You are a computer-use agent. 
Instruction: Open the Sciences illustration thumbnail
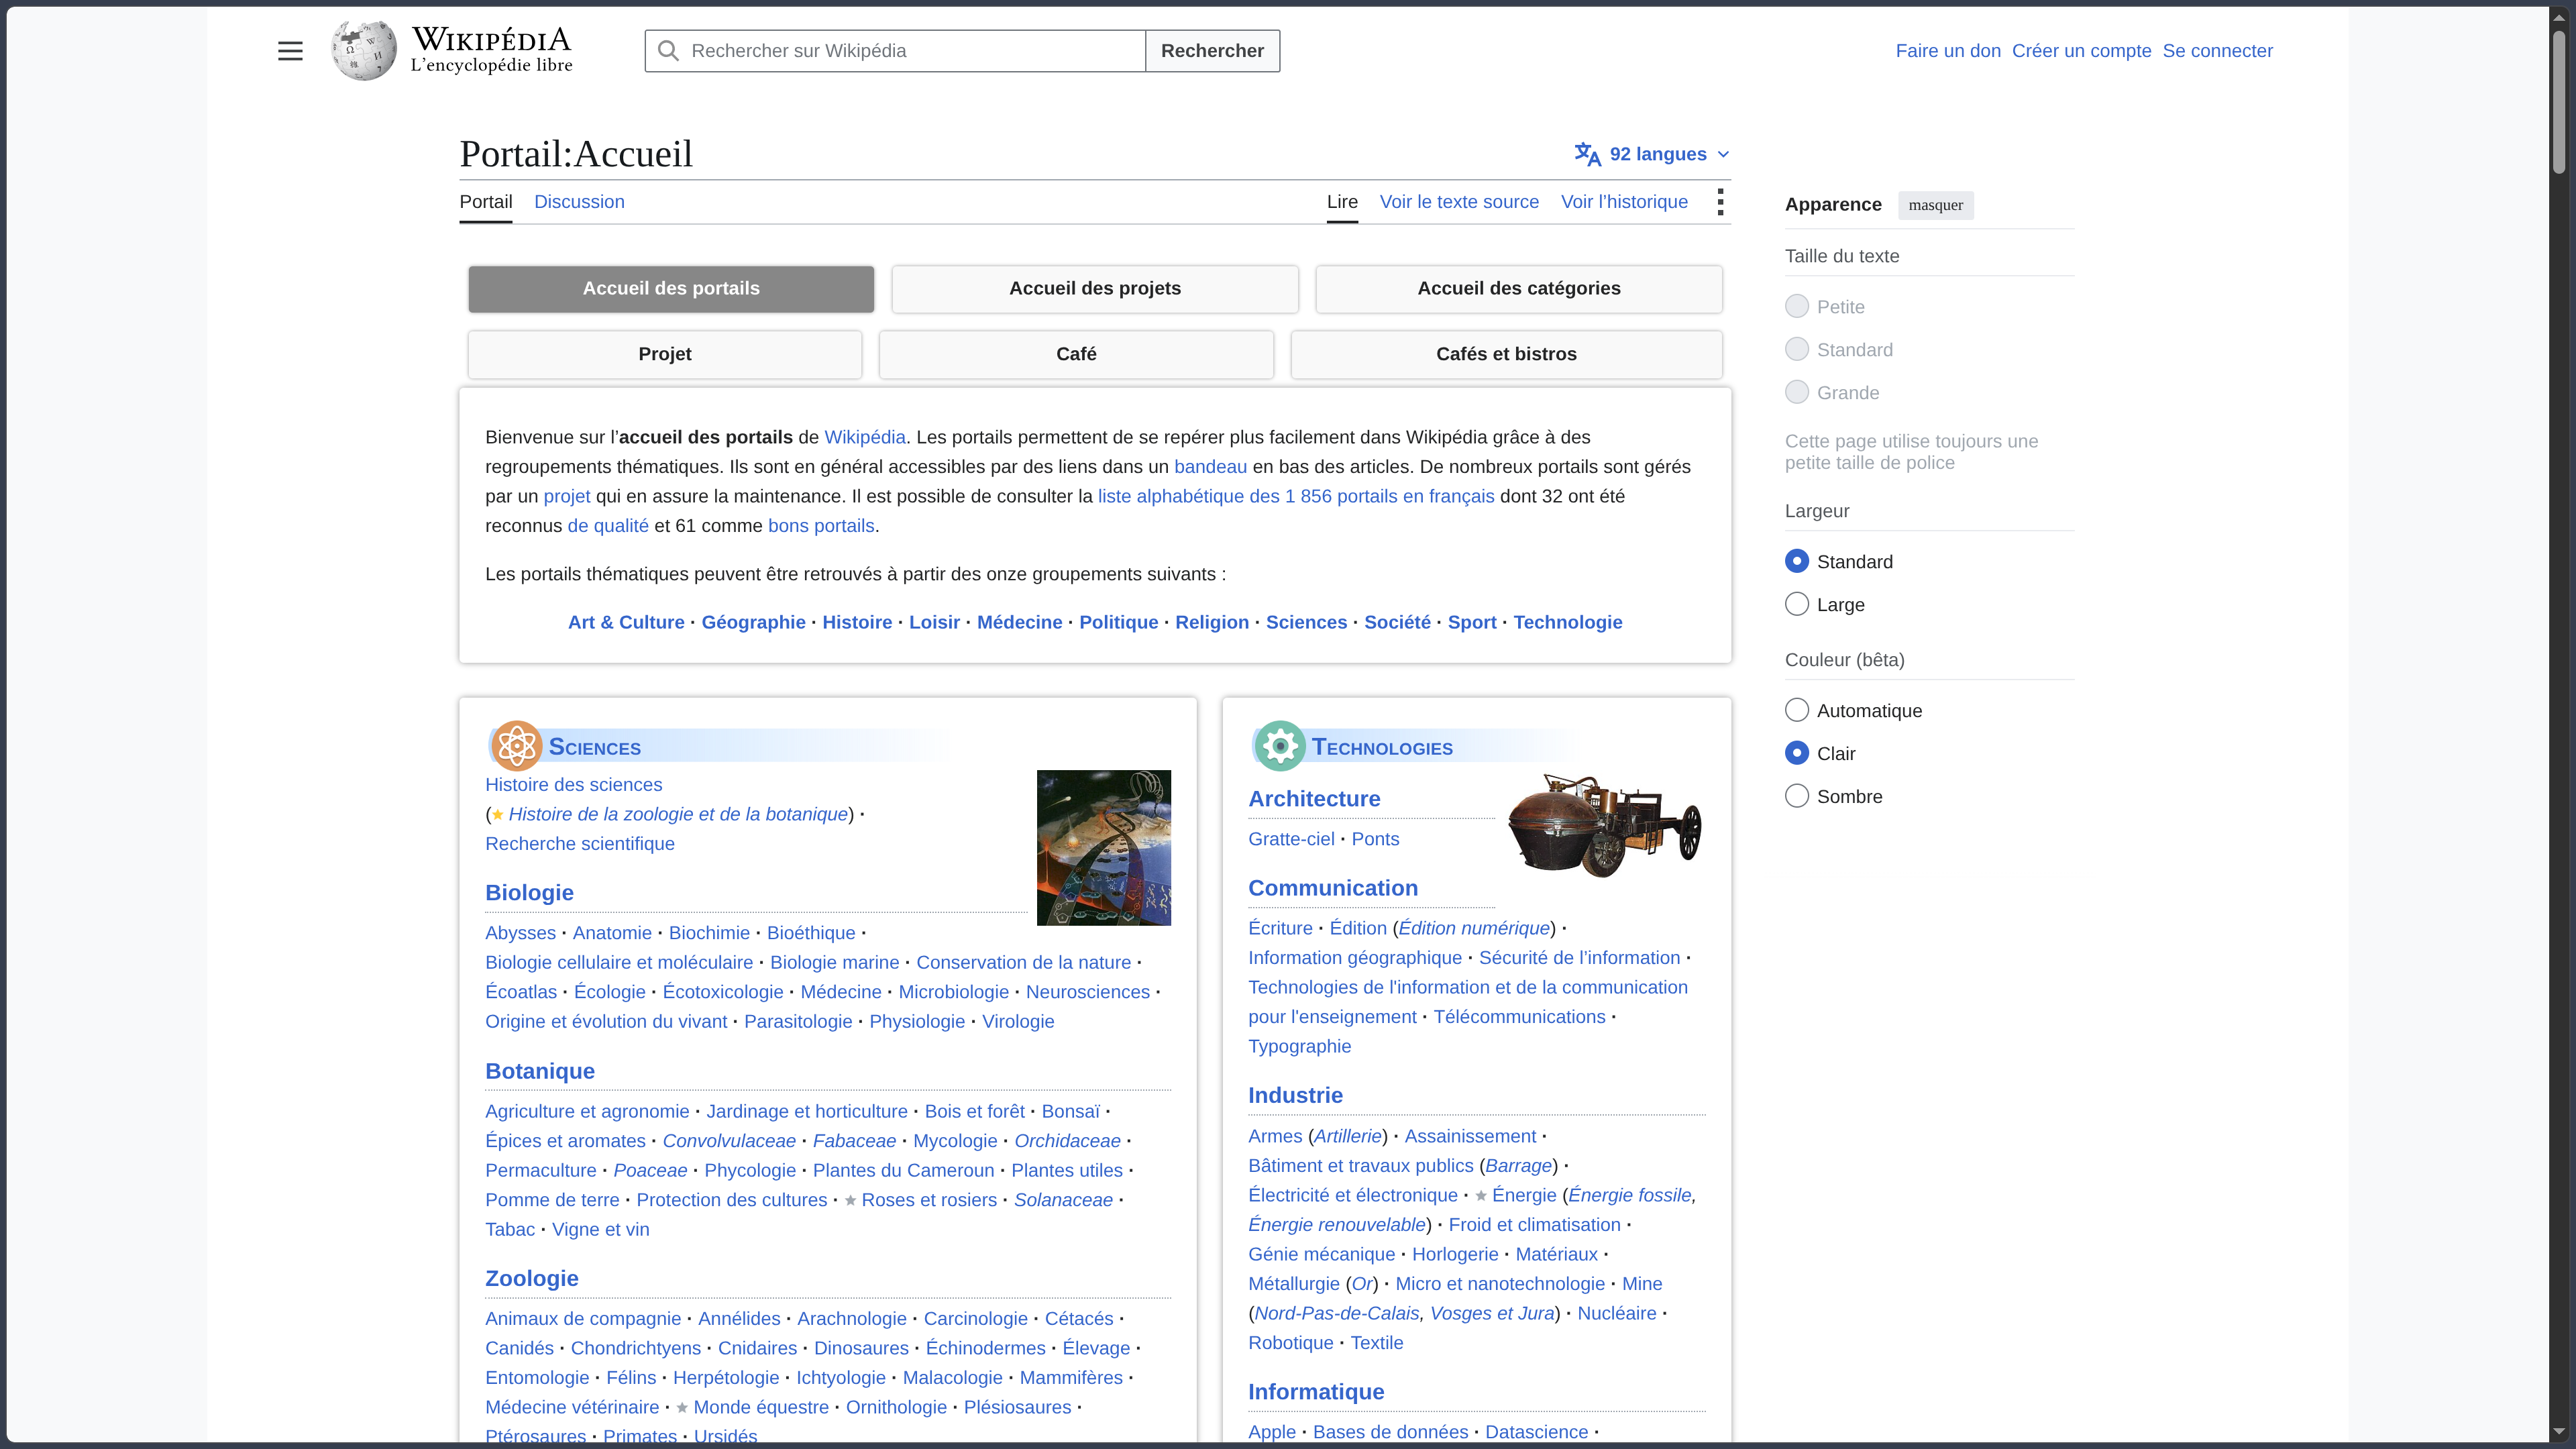[1103, 848]
